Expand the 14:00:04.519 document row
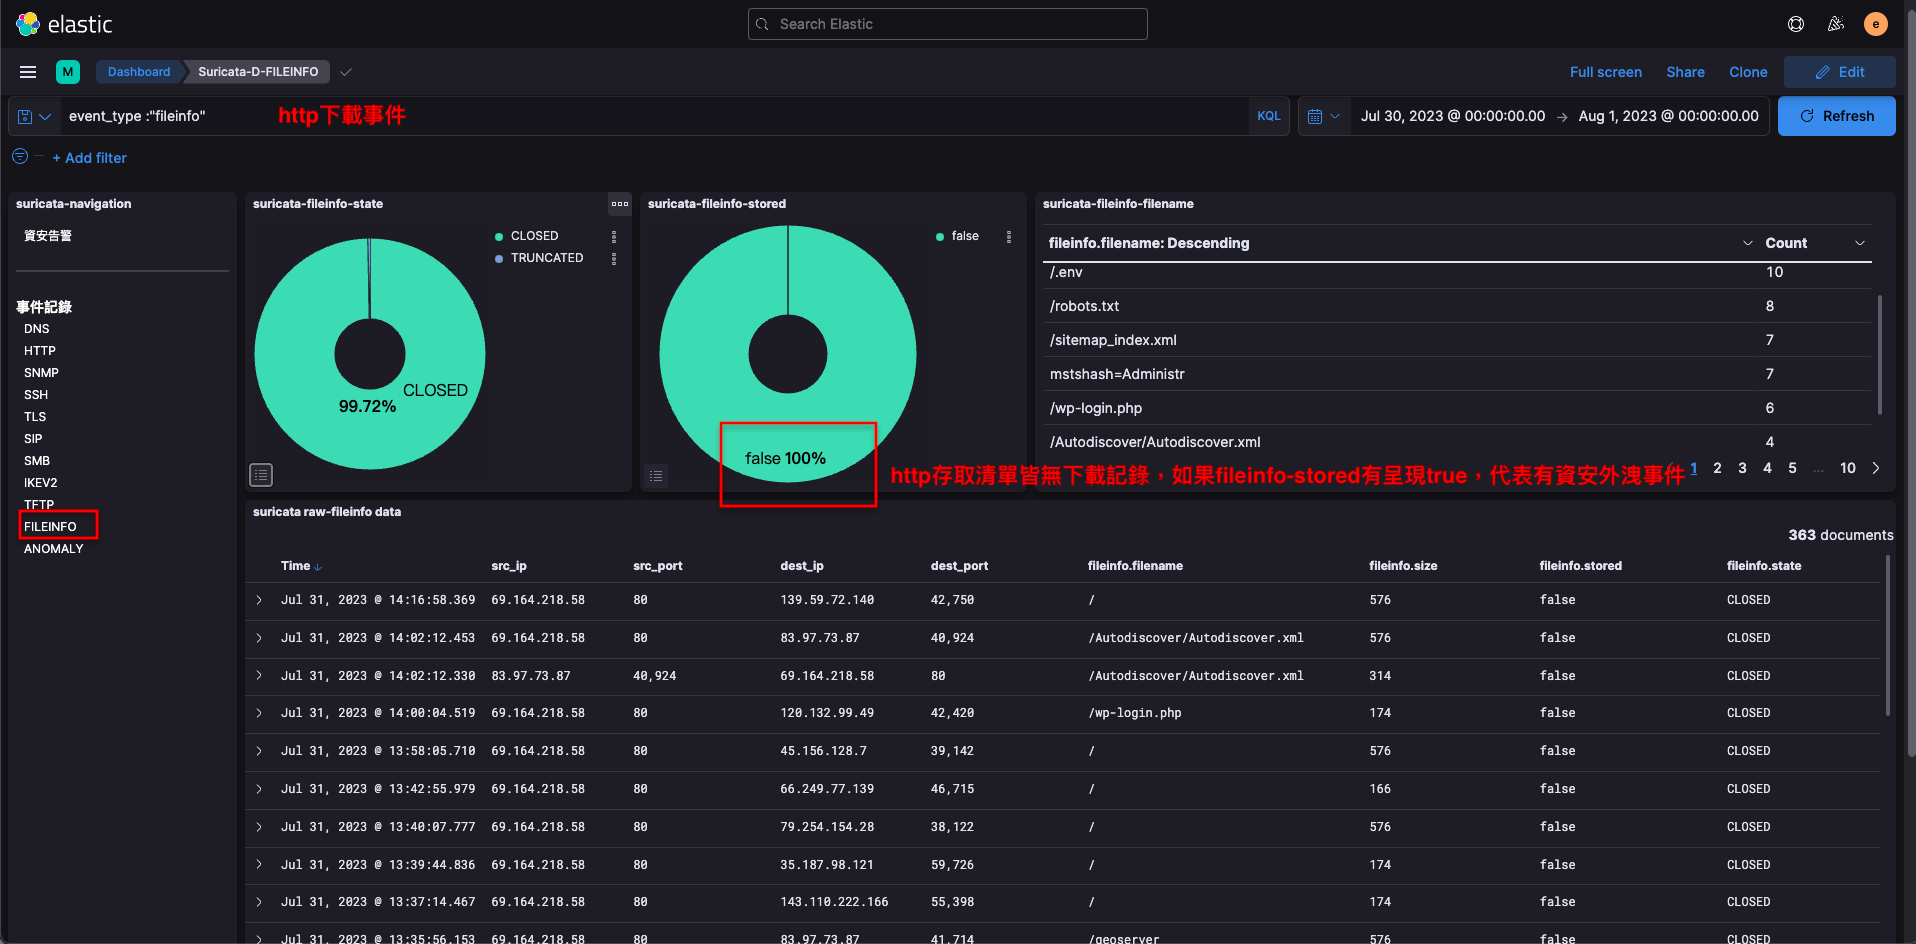The width and height of the screenshot is (1916, 944). click(x=259, y=713)
